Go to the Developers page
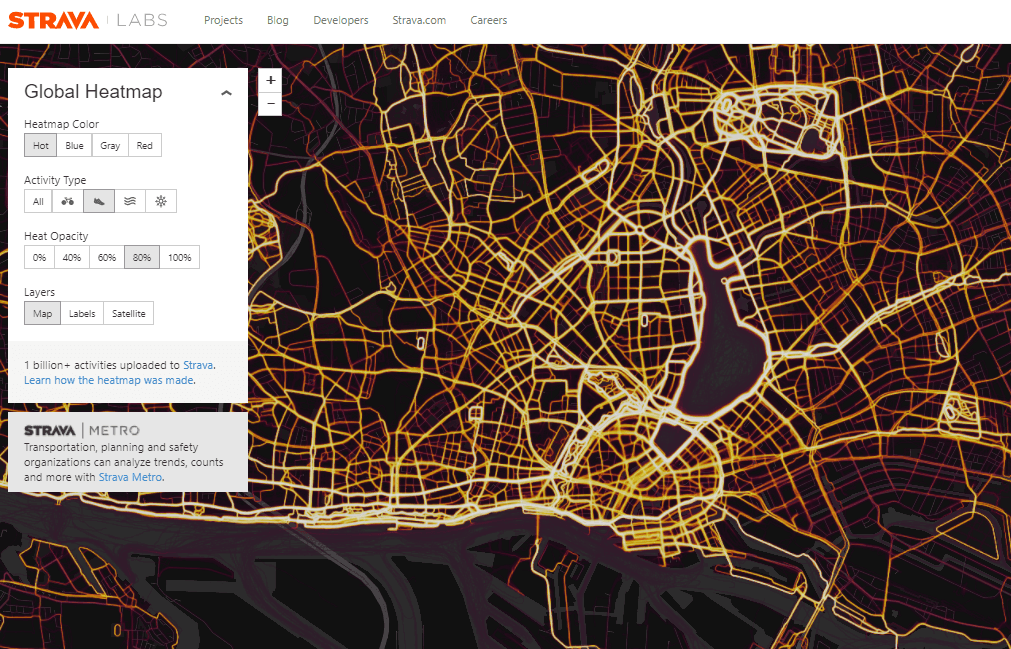The height and width of the screenshot is (649, 1011). tap(341, 20)
